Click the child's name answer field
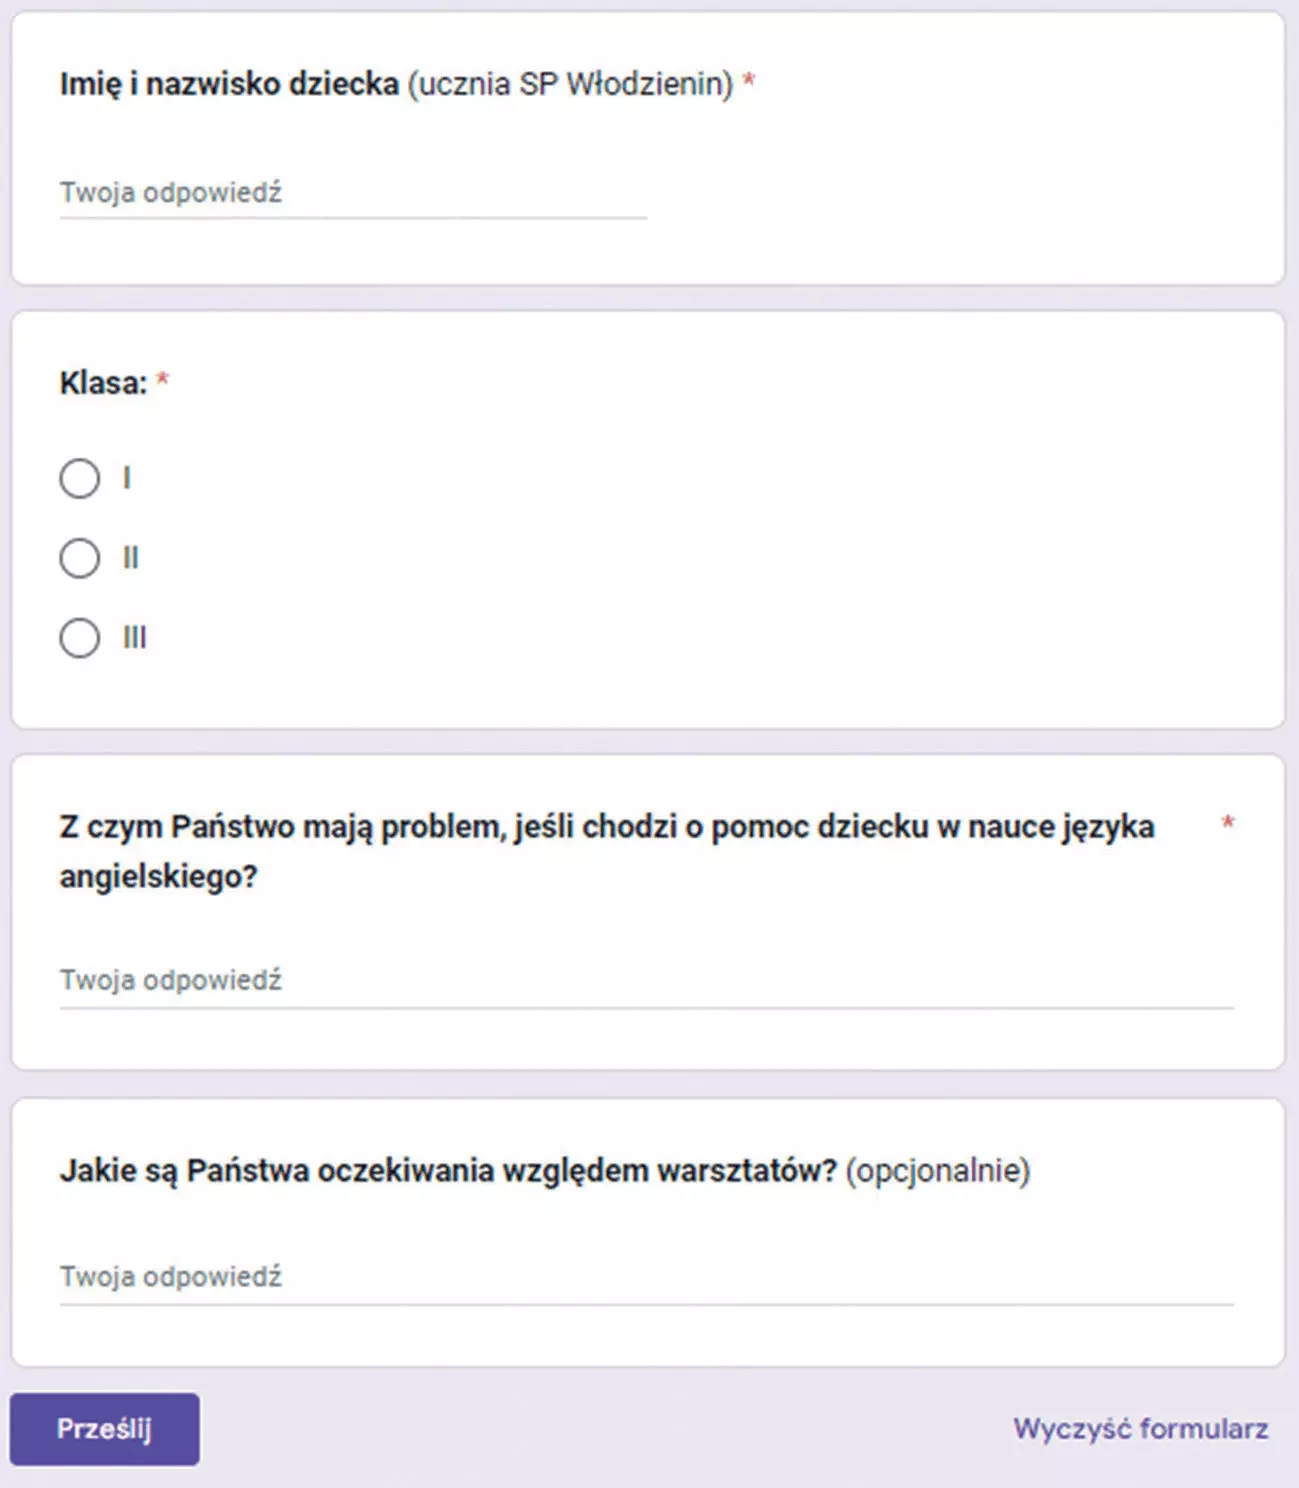Image resolution: width=1299 pixels, height=1488 pixels. point(353,194)
